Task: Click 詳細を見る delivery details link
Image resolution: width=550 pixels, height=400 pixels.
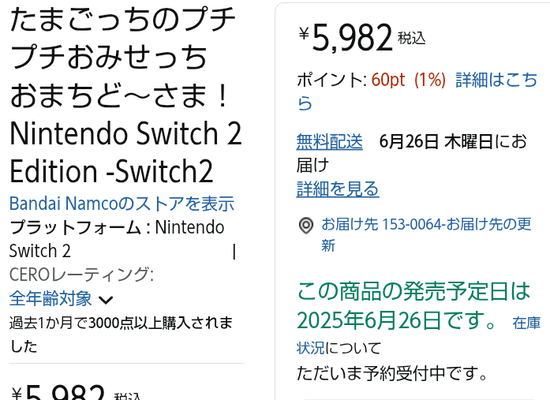Action: 337,189
